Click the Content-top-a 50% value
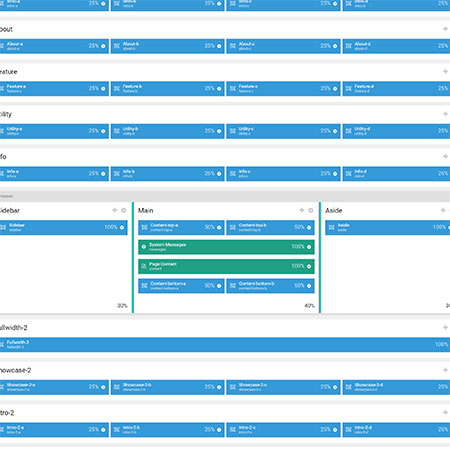 coord(209,227)
